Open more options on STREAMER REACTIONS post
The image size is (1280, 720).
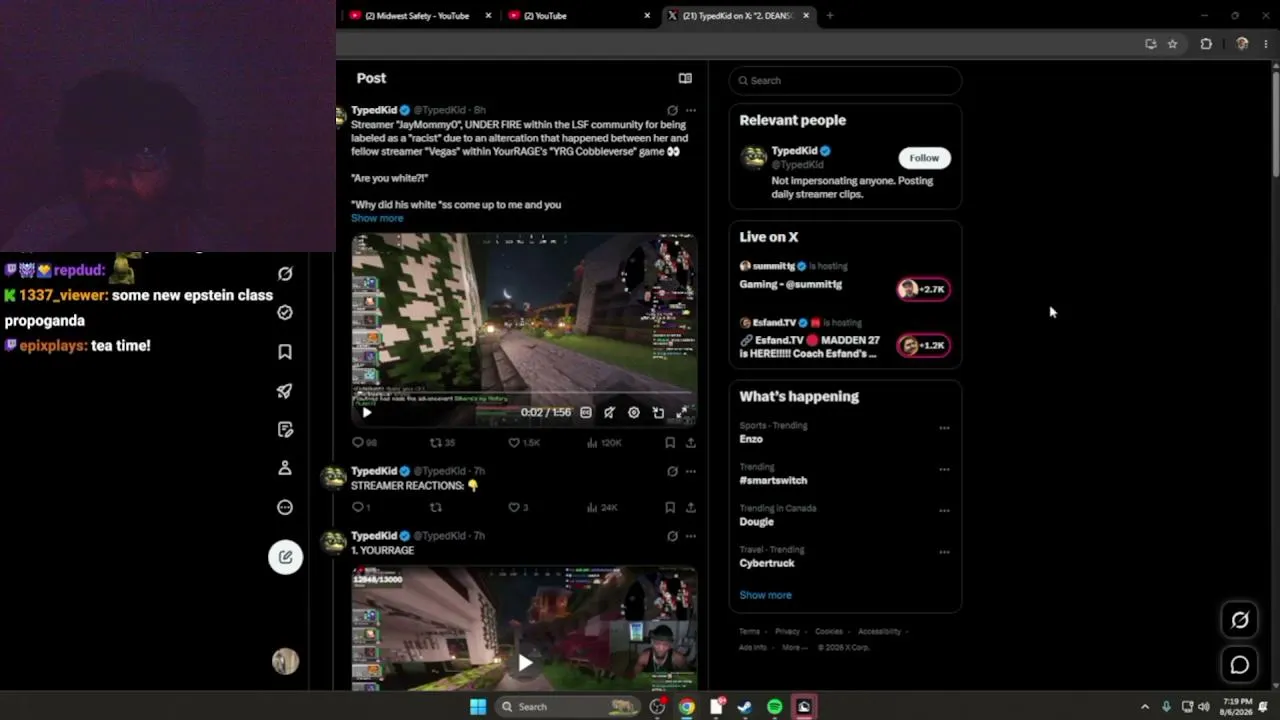coord(690,471)
